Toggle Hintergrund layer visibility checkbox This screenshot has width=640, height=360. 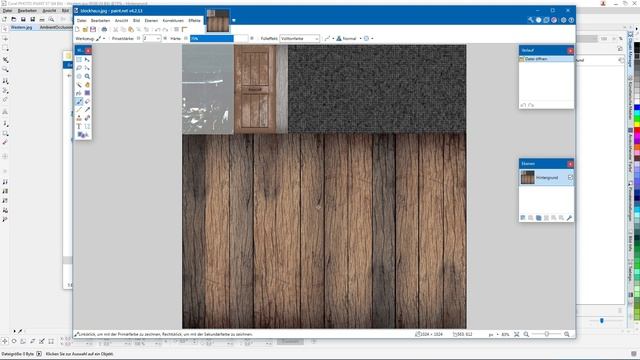click(570, 178)
